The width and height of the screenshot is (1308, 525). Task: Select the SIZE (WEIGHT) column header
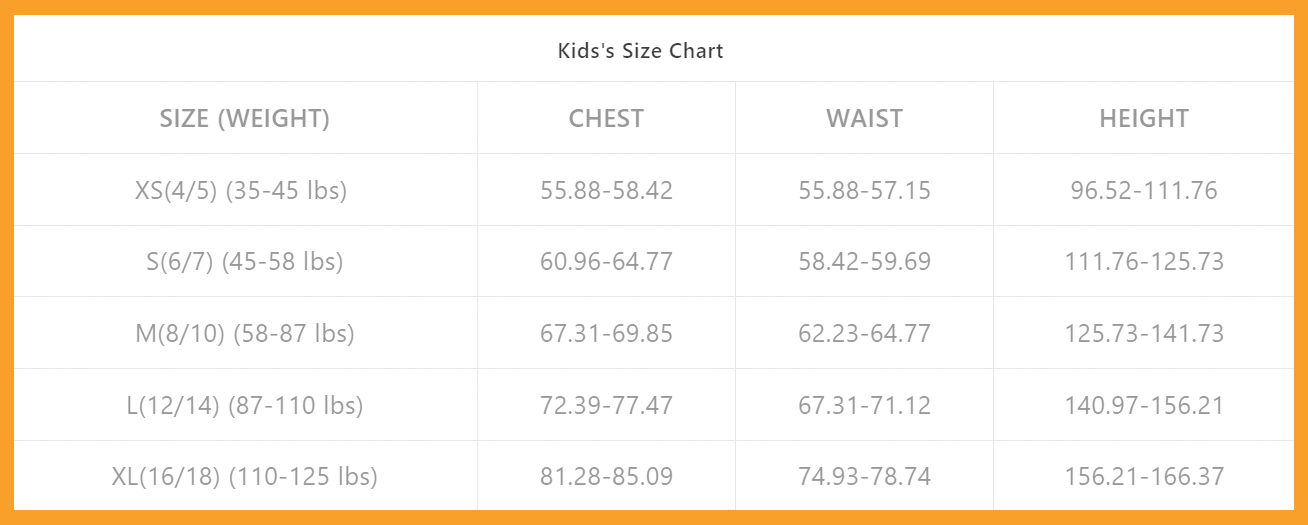pos(245,118)
